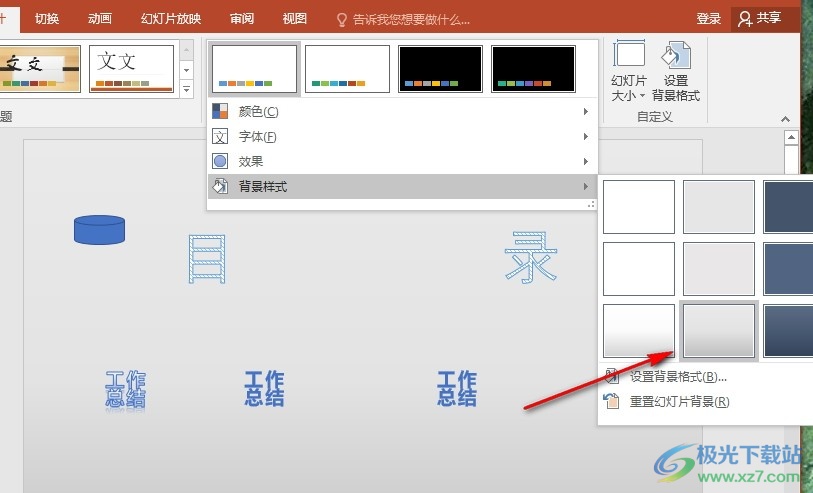Open the 颜色(C) submenu
The width and height of the screenshot is (813, 493).
[402, 111]
